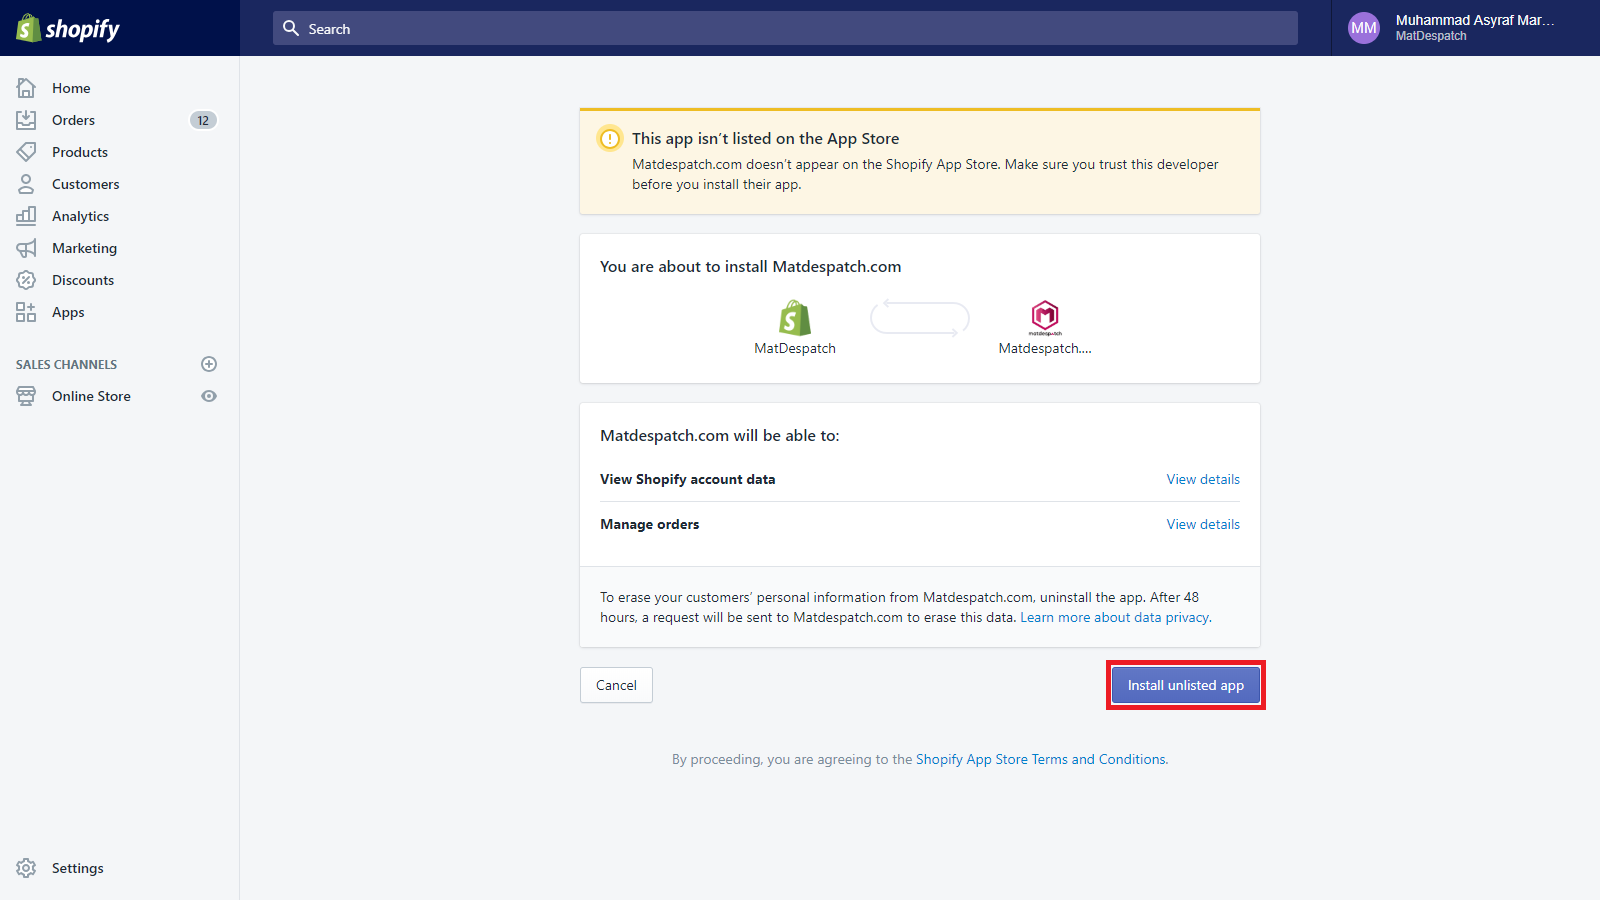This screenshot has width=1600, height=900.
Task: Open the Muhammad Asyraf account menu
Action: tap(1465, 28)
